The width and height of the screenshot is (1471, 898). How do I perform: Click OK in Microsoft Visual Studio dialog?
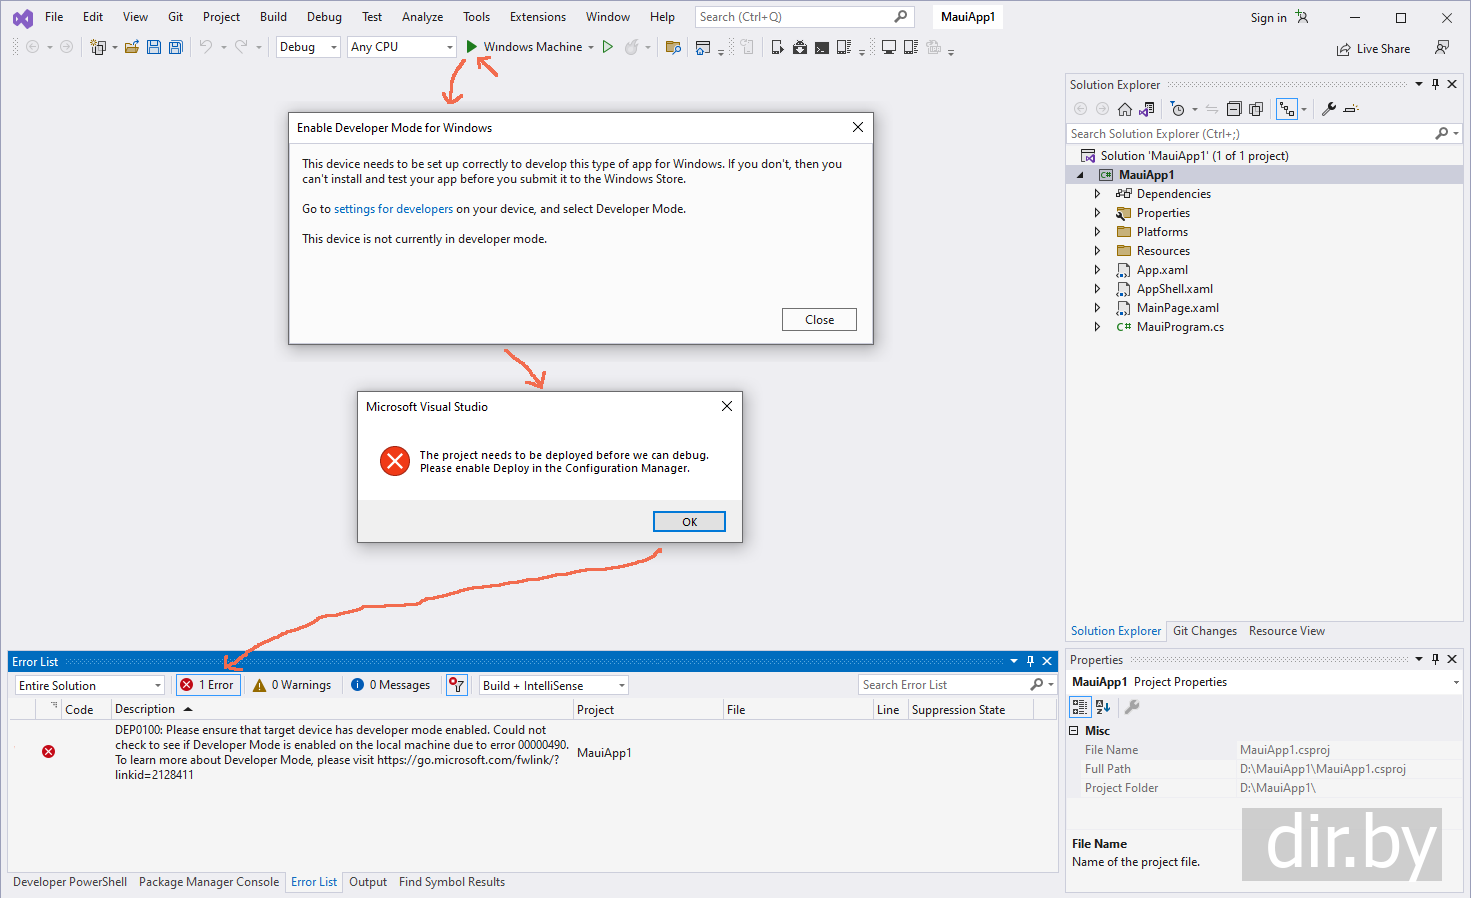pyautogui.click(x=689, y=522)
